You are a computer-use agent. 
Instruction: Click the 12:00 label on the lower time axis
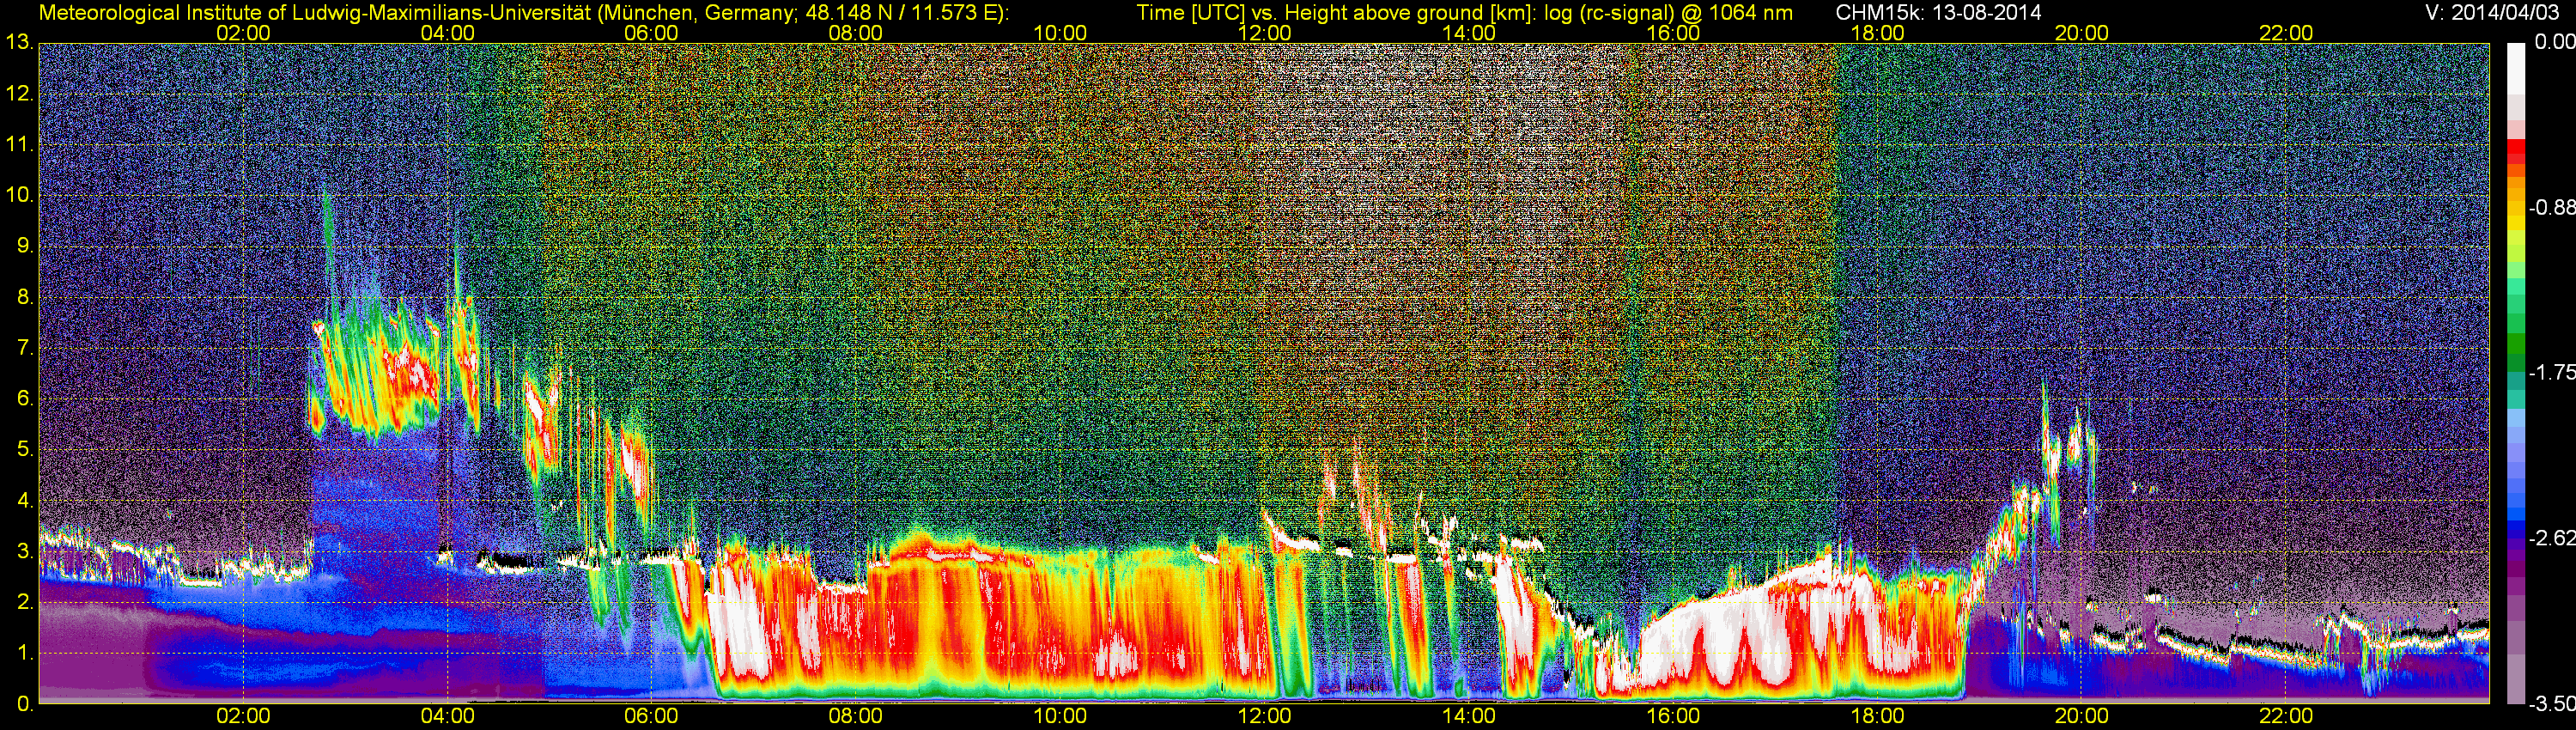tap(1264, 717)
